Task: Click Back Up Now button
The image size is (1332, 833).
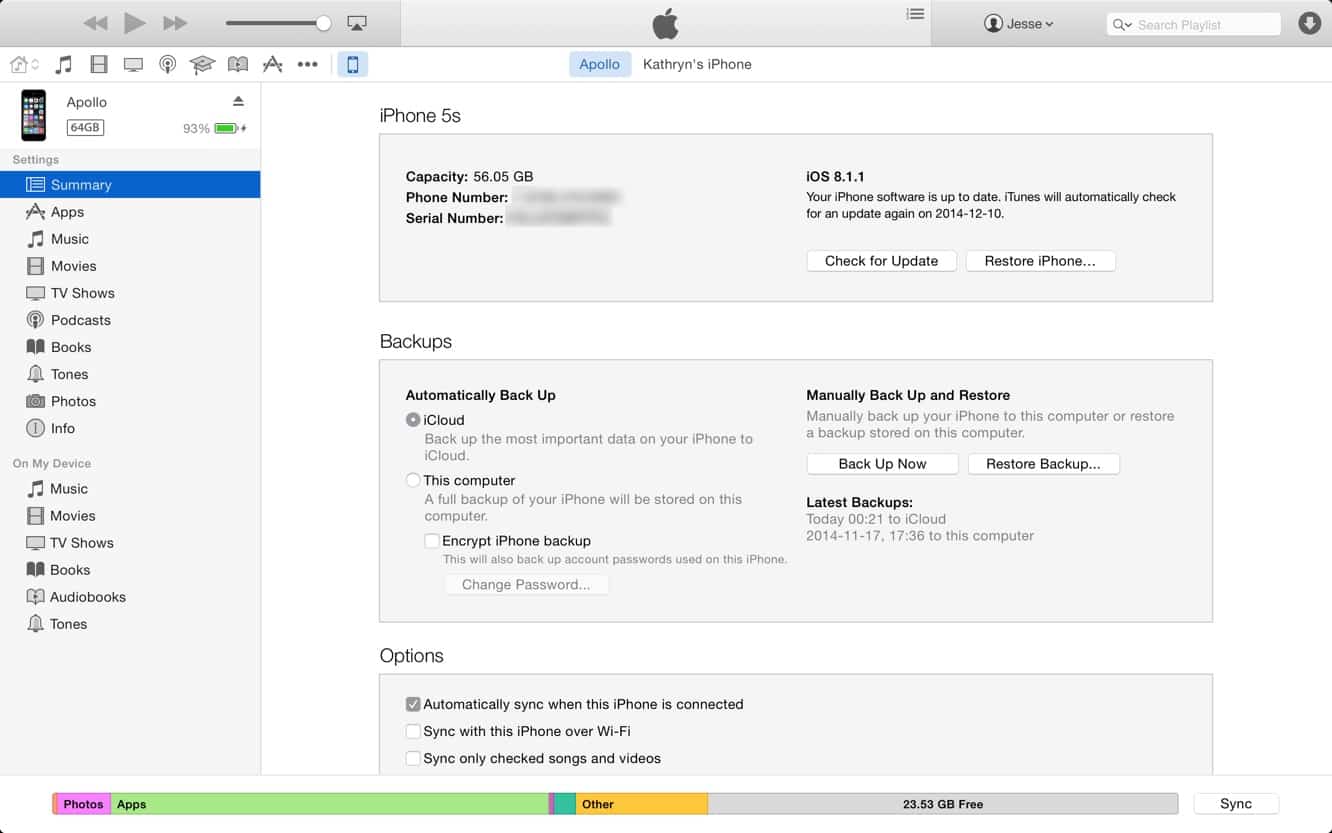Action: tap(882, 464)
